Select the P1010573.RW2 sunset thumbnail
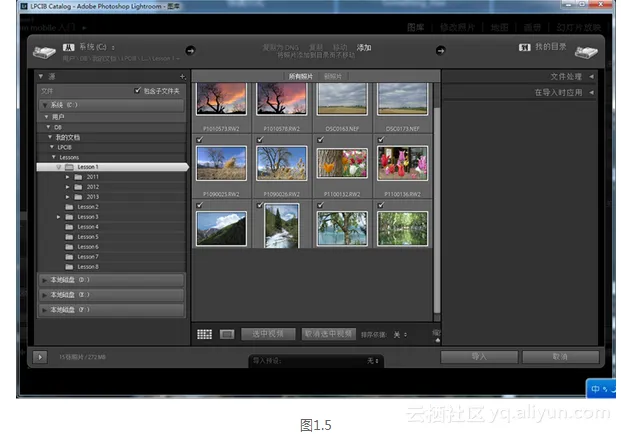Viewport: 621px width, 434px height. (221, 99)
